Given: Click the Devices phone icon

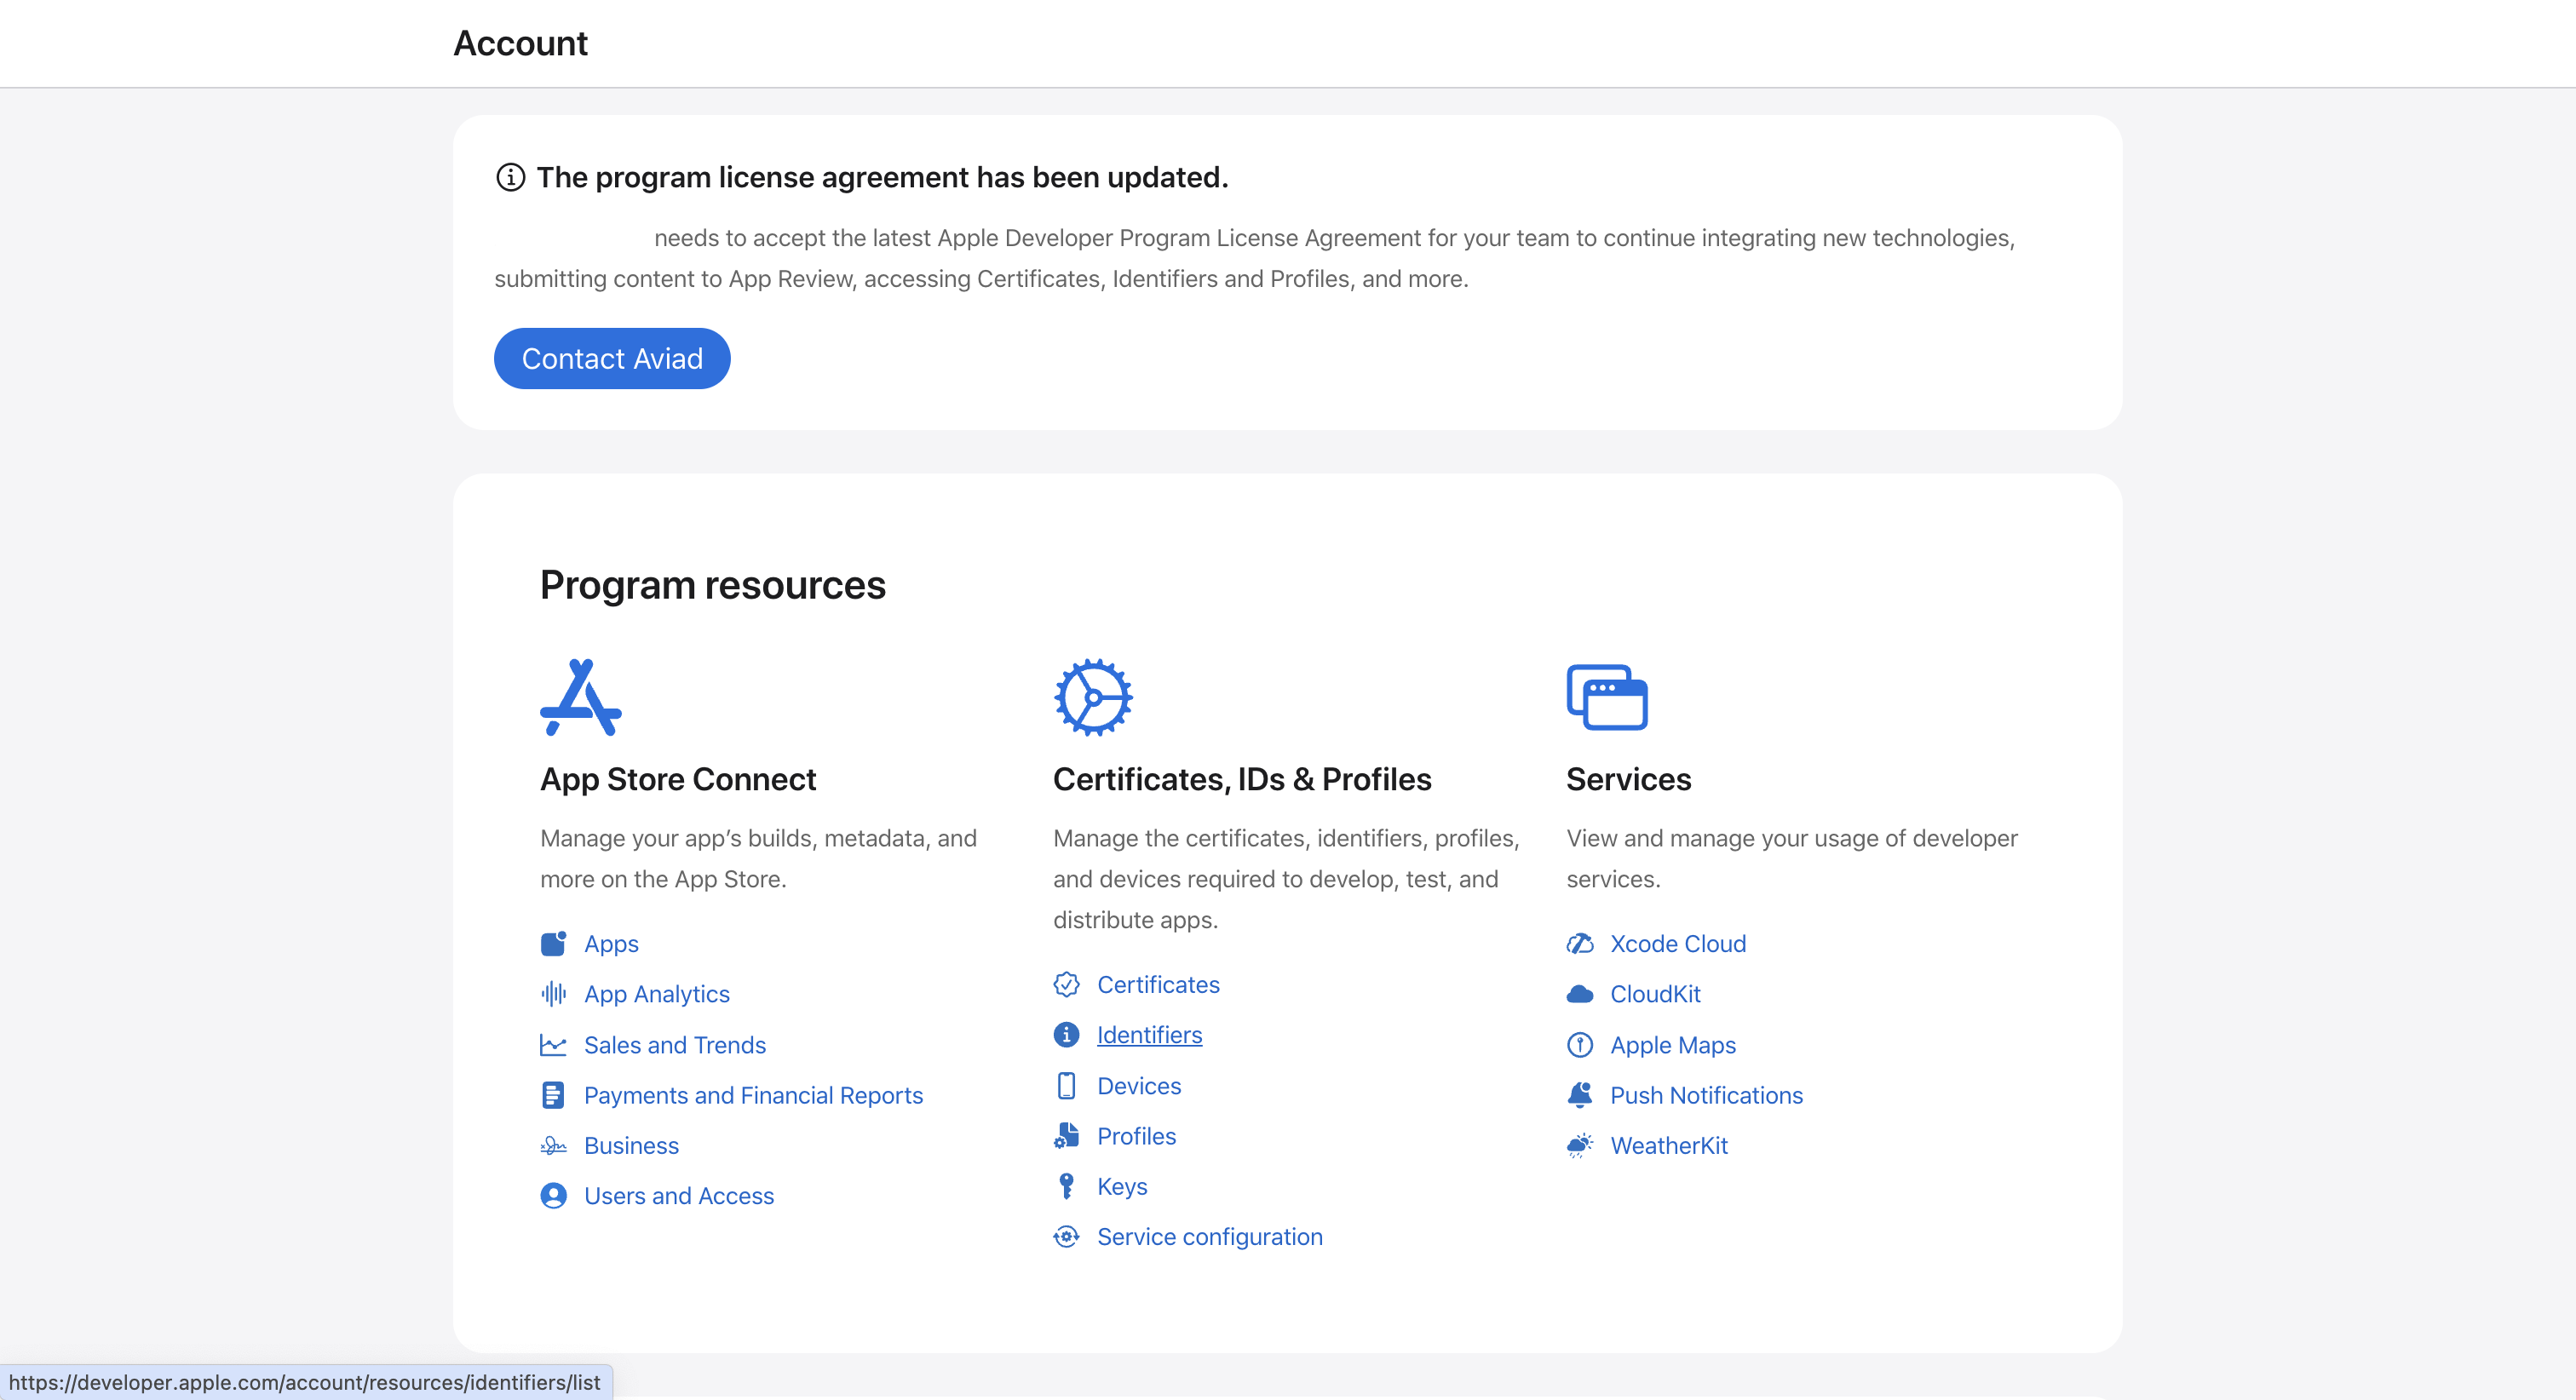Looking at the screenshot, I should coord(1066,1085).
